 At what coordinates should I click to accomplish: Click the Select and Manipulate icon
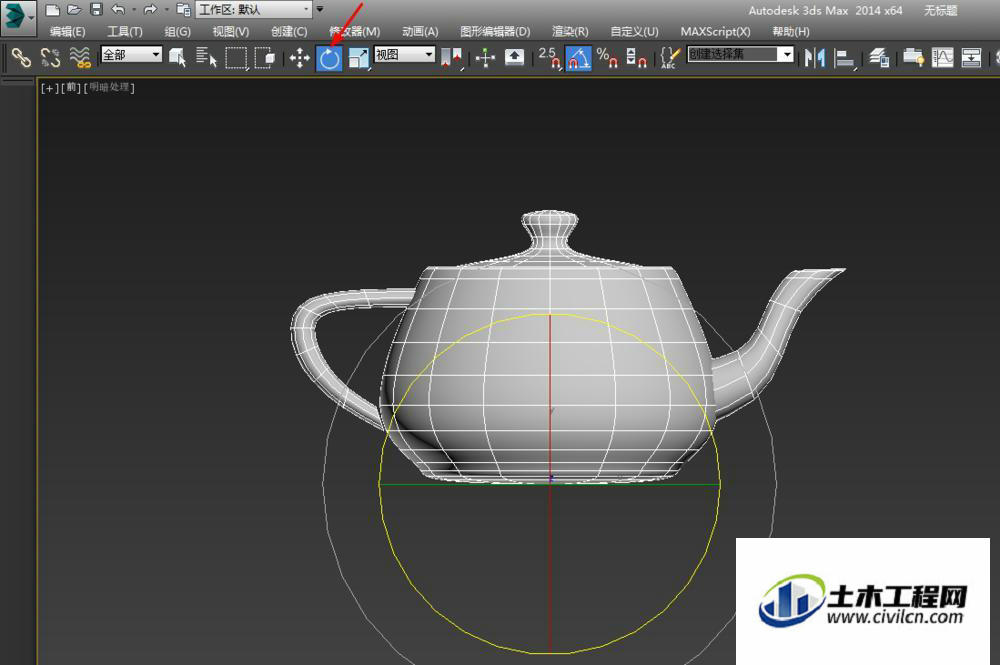tap(485, 58)
